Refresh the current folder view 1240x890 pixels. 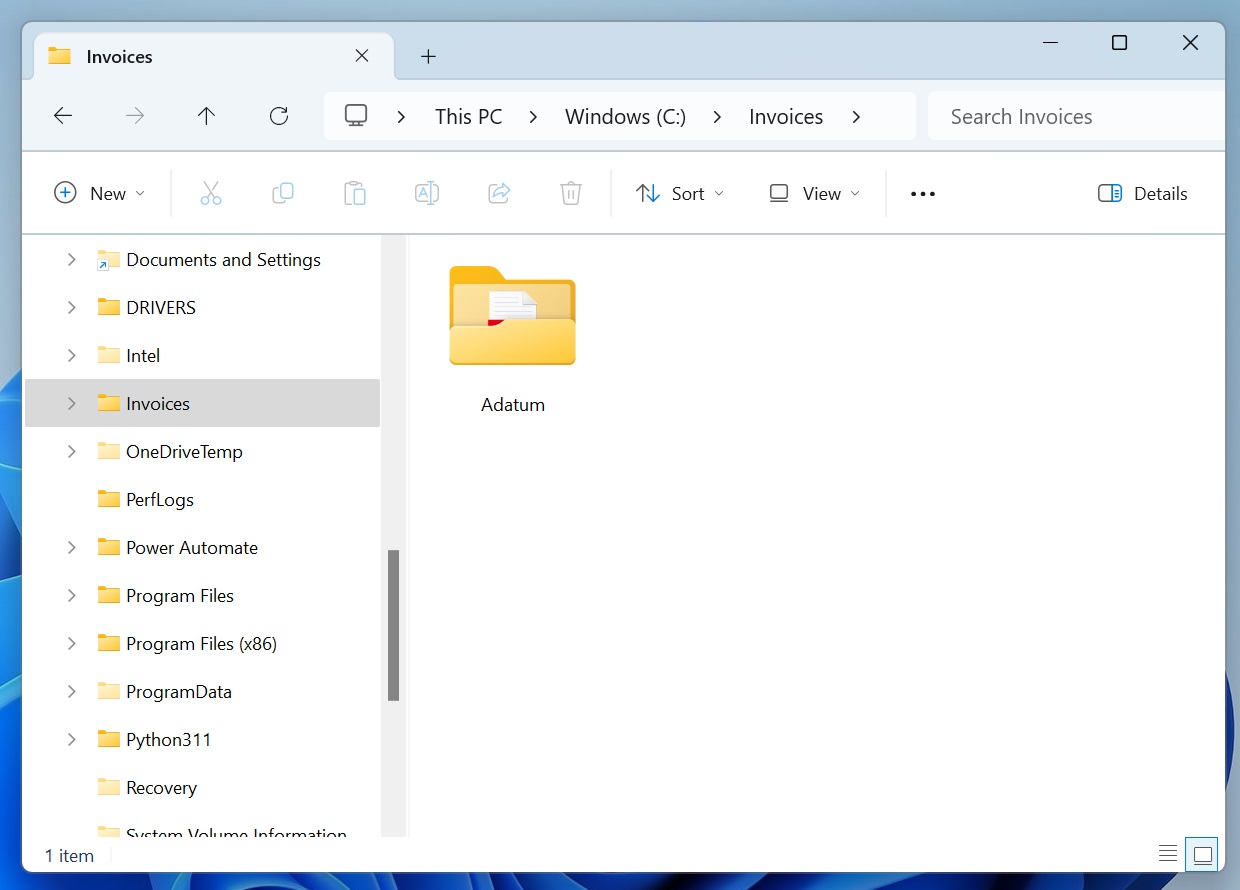pyautogui.click(x=278, y=116)
